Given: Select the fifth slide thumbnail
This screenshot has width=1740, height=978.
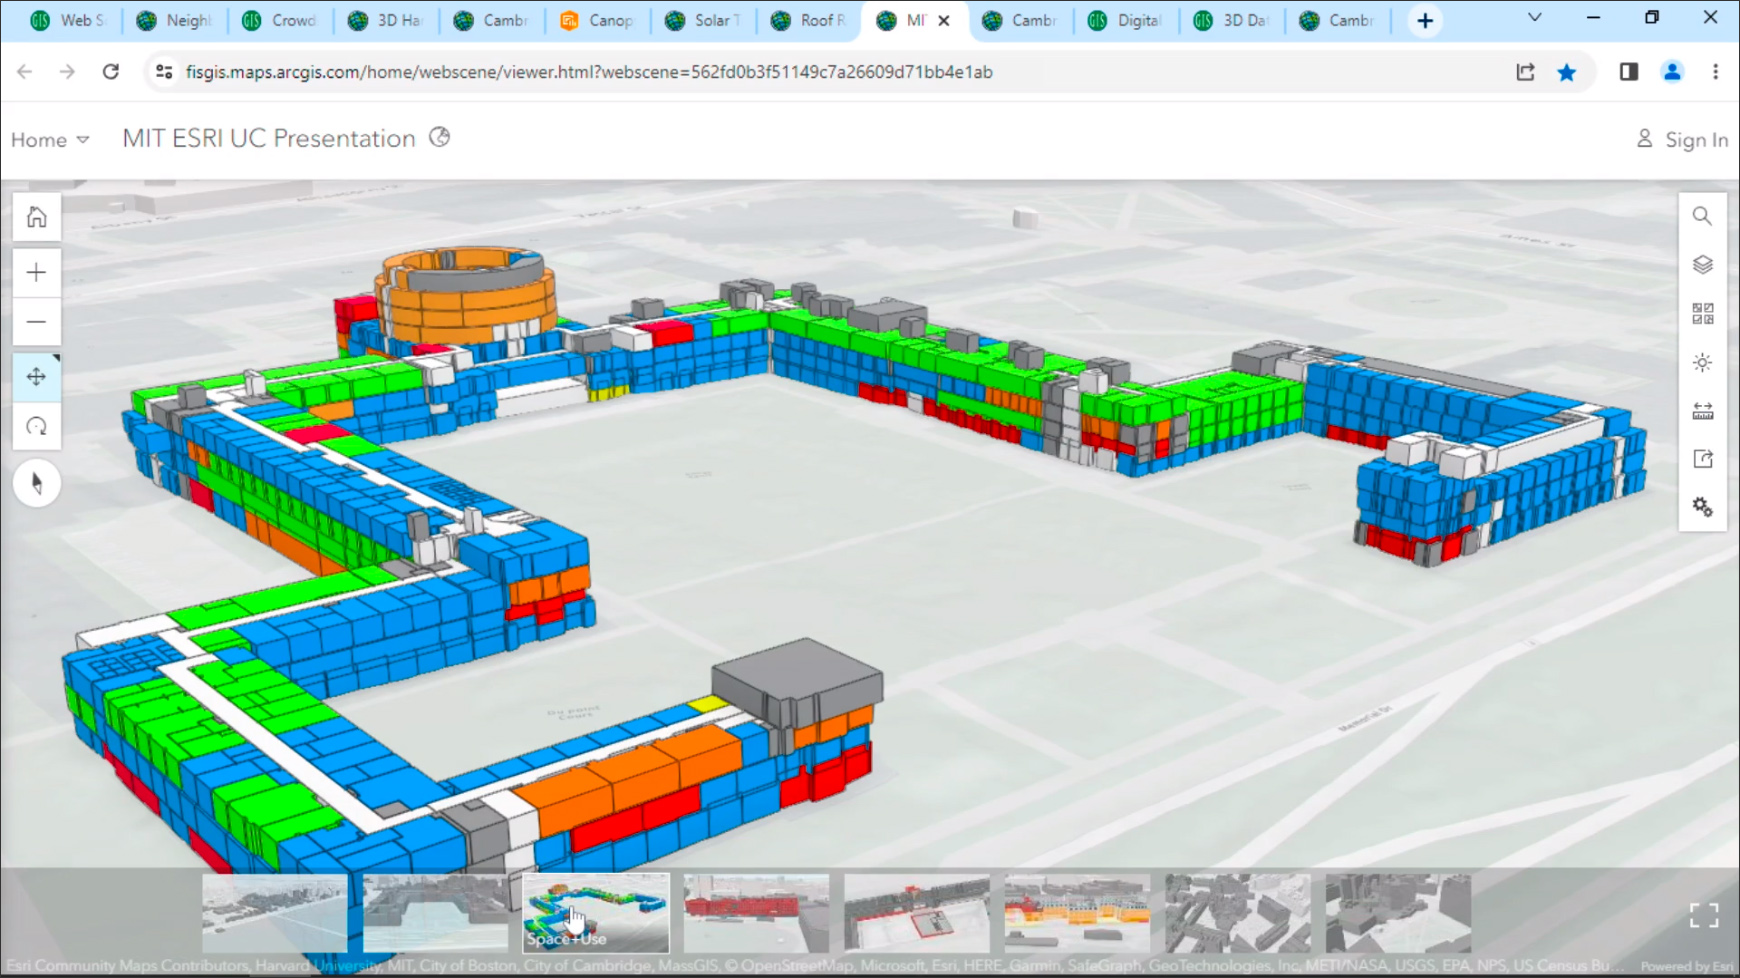Looking at the screenshot, I should 917,912.
